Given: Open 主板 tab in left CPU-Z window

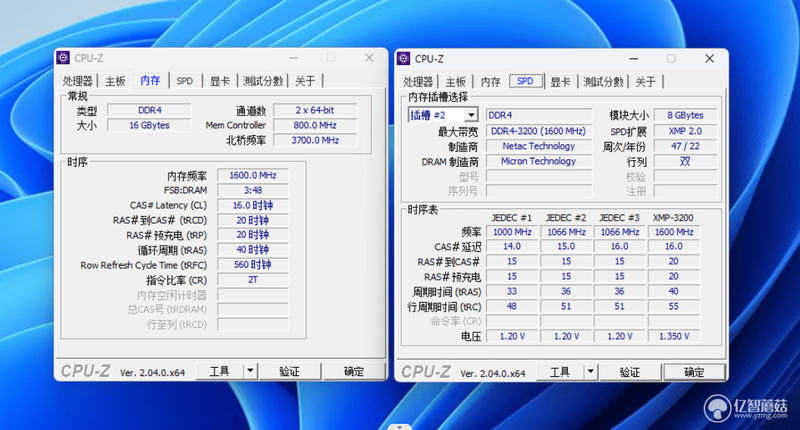Looking at the screenshot, I should 115,81.
